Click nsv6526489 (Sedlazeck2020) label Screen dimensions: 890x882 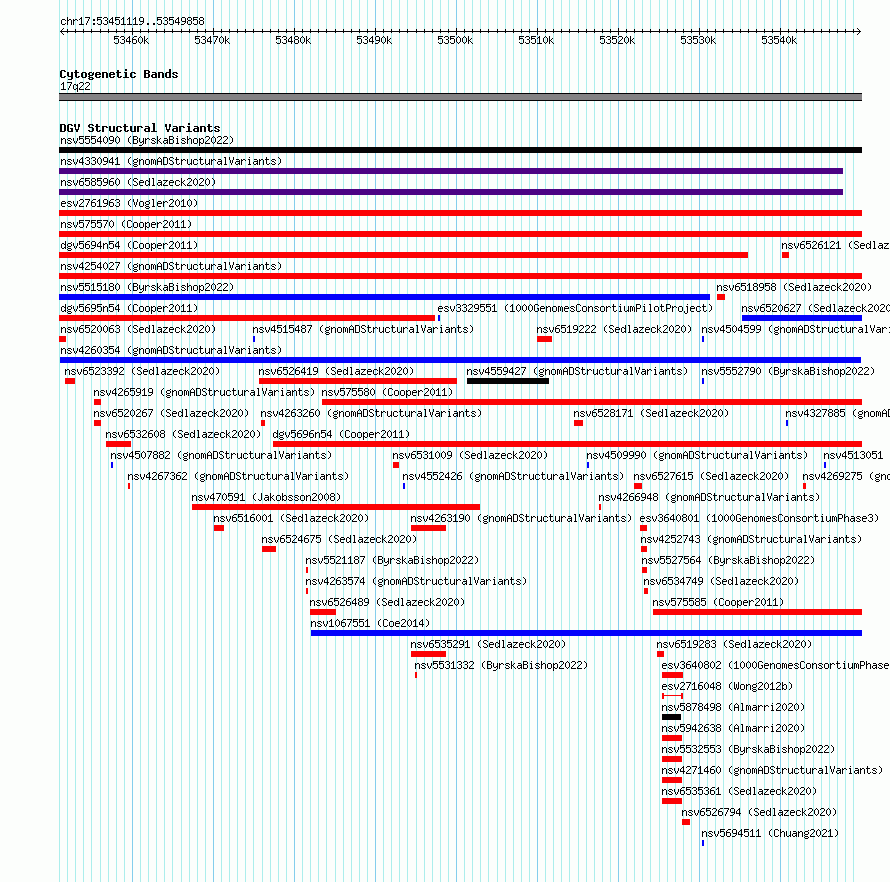tap(387, 602)
